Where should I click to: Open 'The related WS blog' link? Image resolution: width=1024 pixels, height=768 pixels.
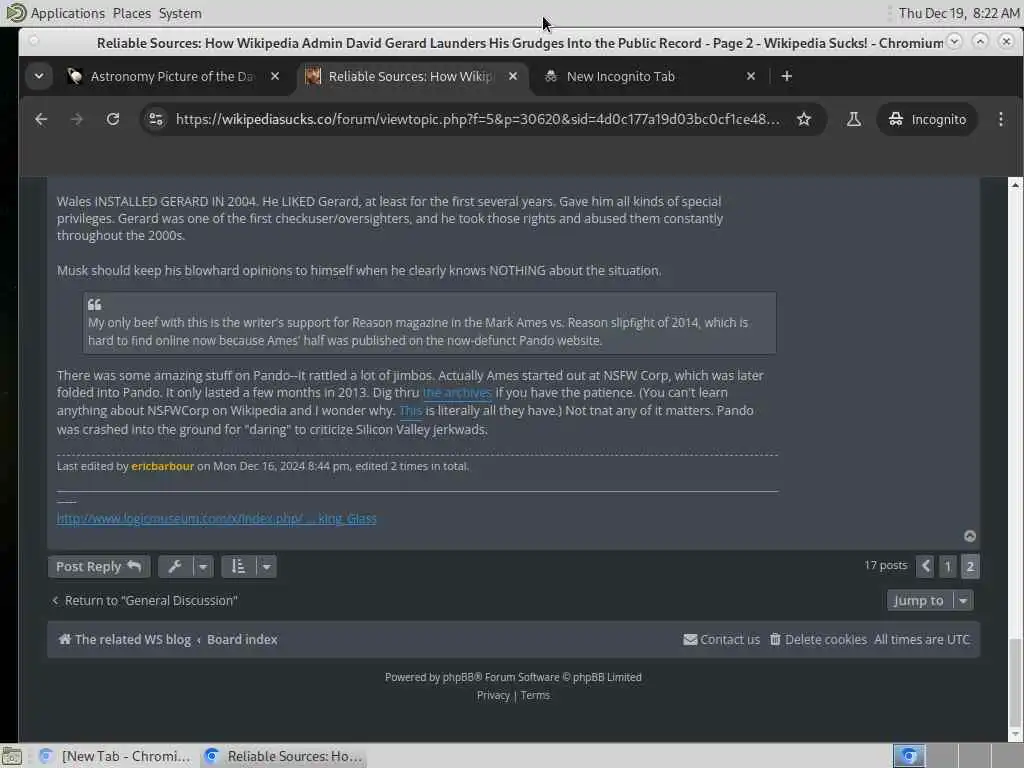point(125,640)
